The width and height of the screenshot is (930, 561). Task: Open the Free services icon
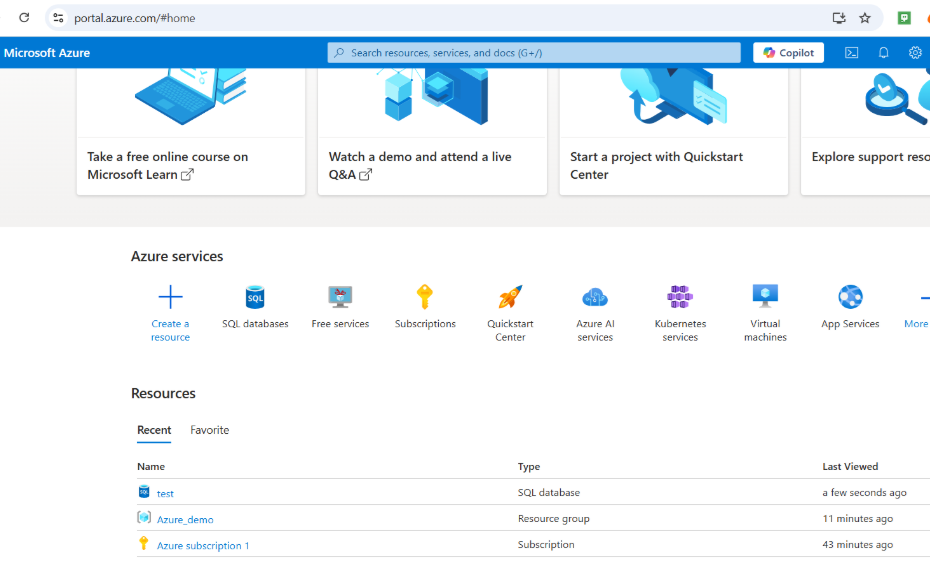pos(340,297)
